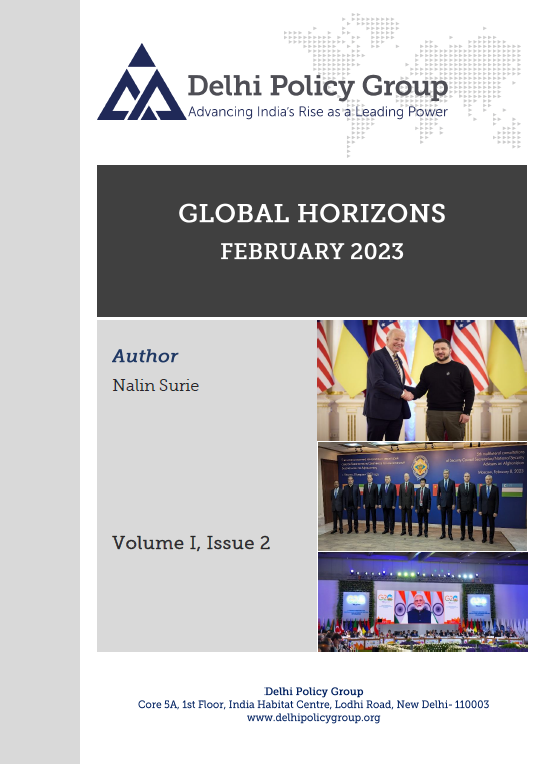This screenshot has height=764, width=543.
Task: Click the 'Volume I, Issue 2' text
Action: coord(191,543)
